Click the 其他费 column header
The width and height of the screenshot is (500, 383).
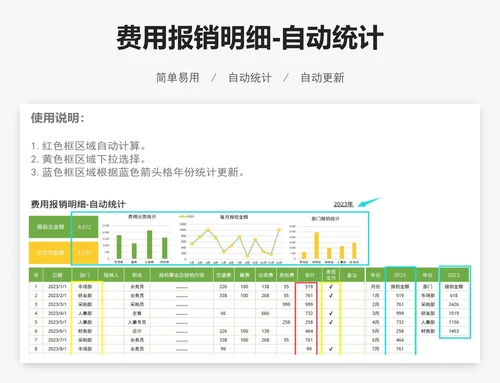(286, 275)
